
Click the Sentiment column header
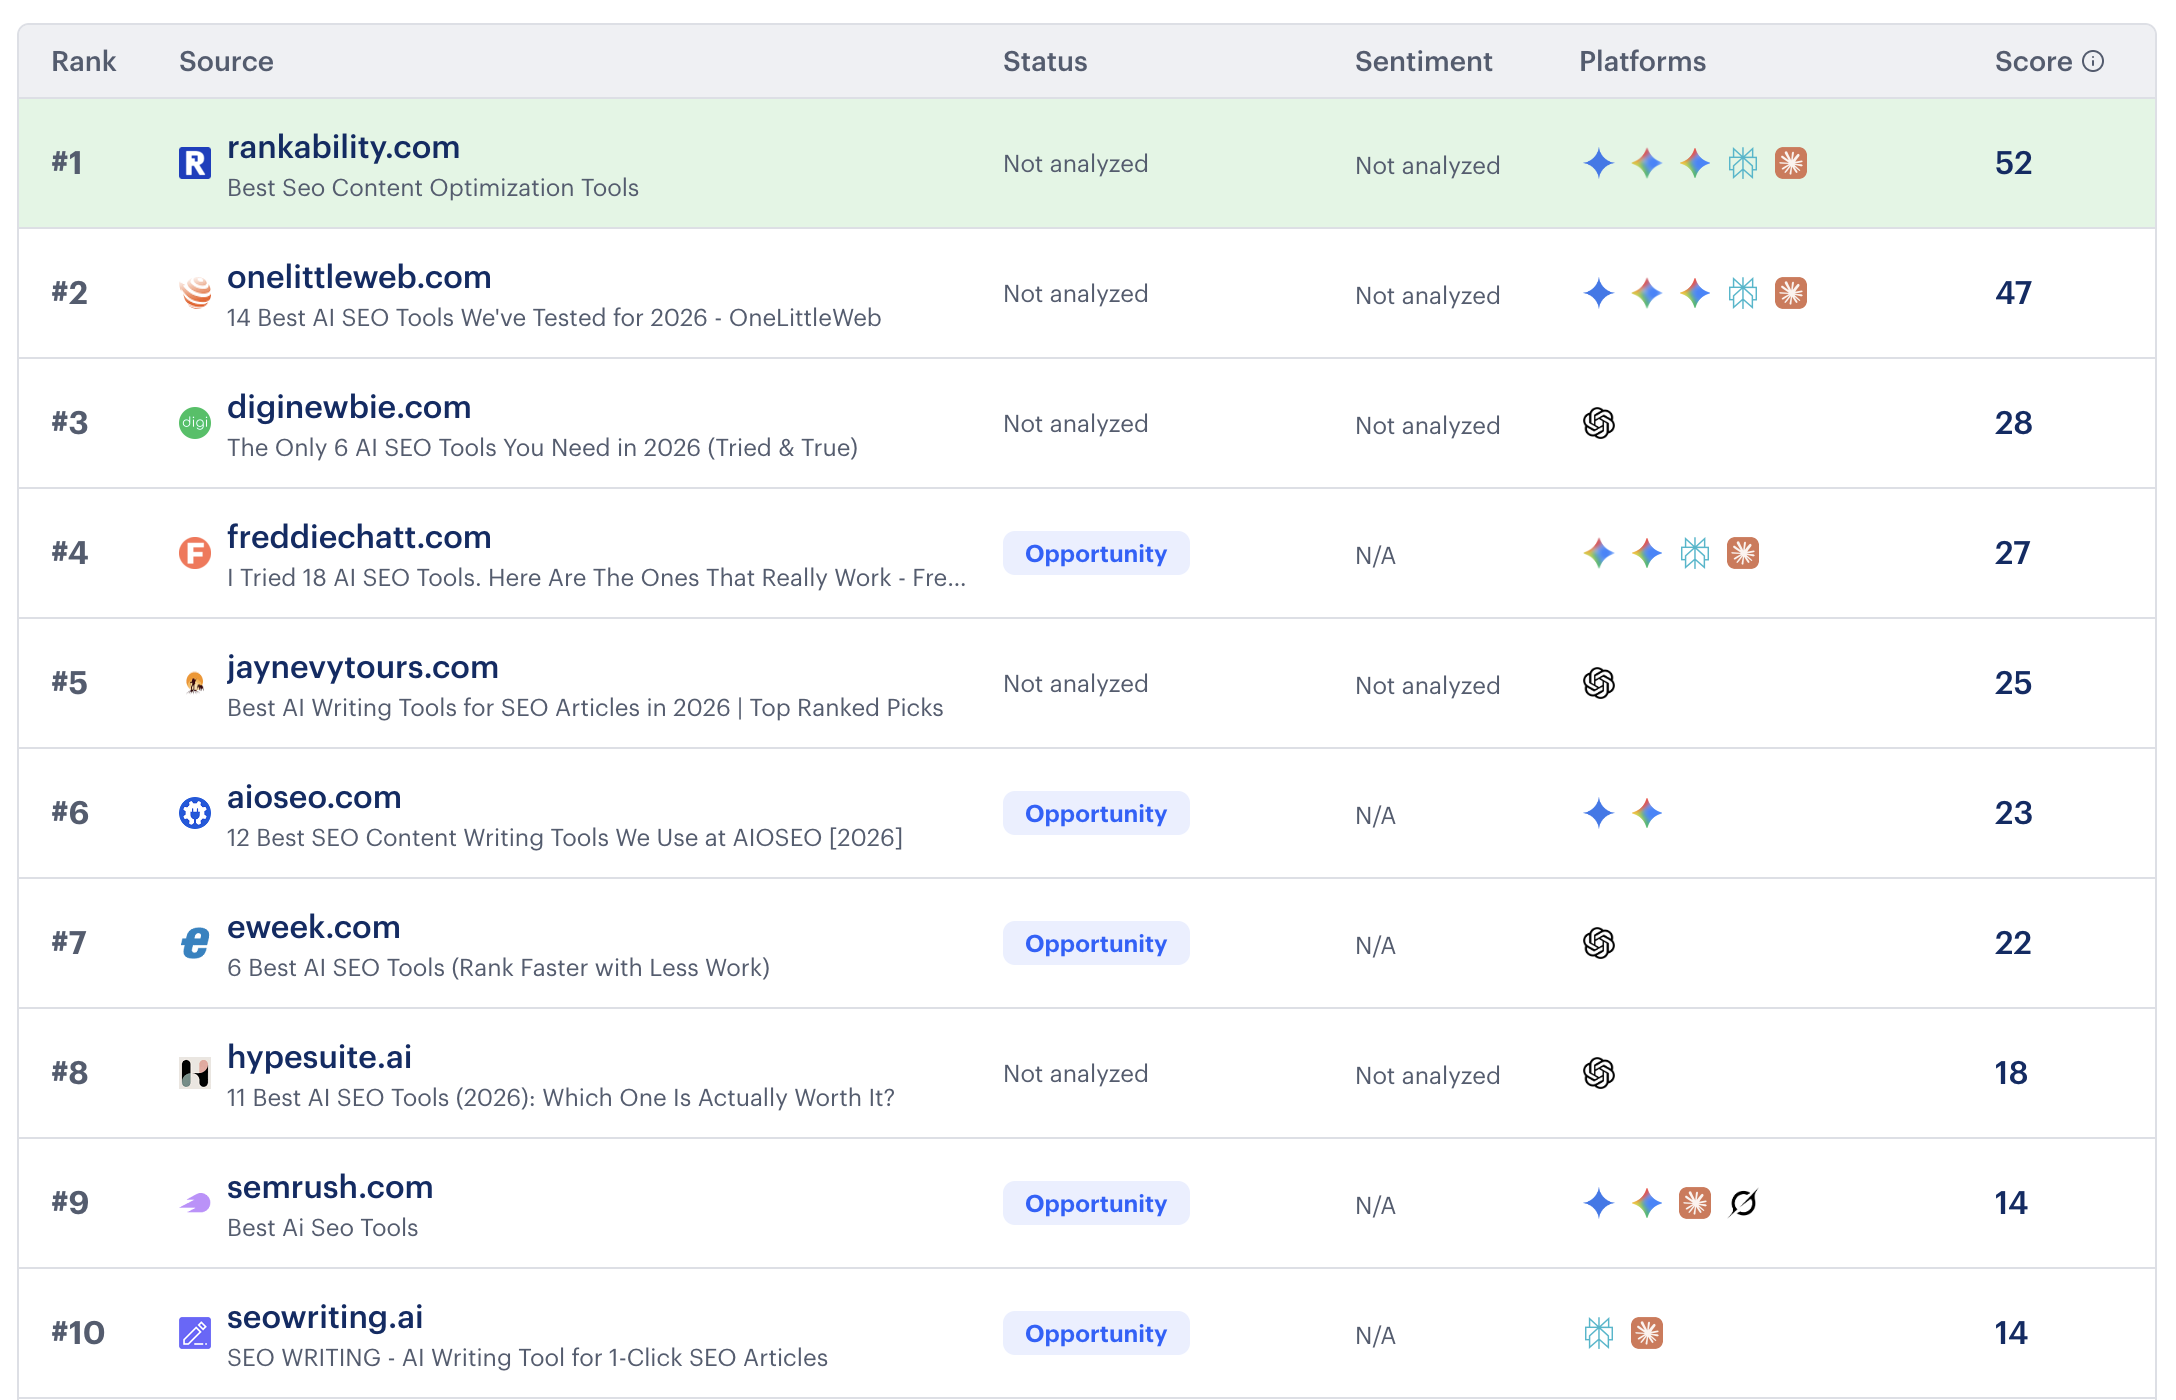pyautogui.click(x=1423, y=61)
